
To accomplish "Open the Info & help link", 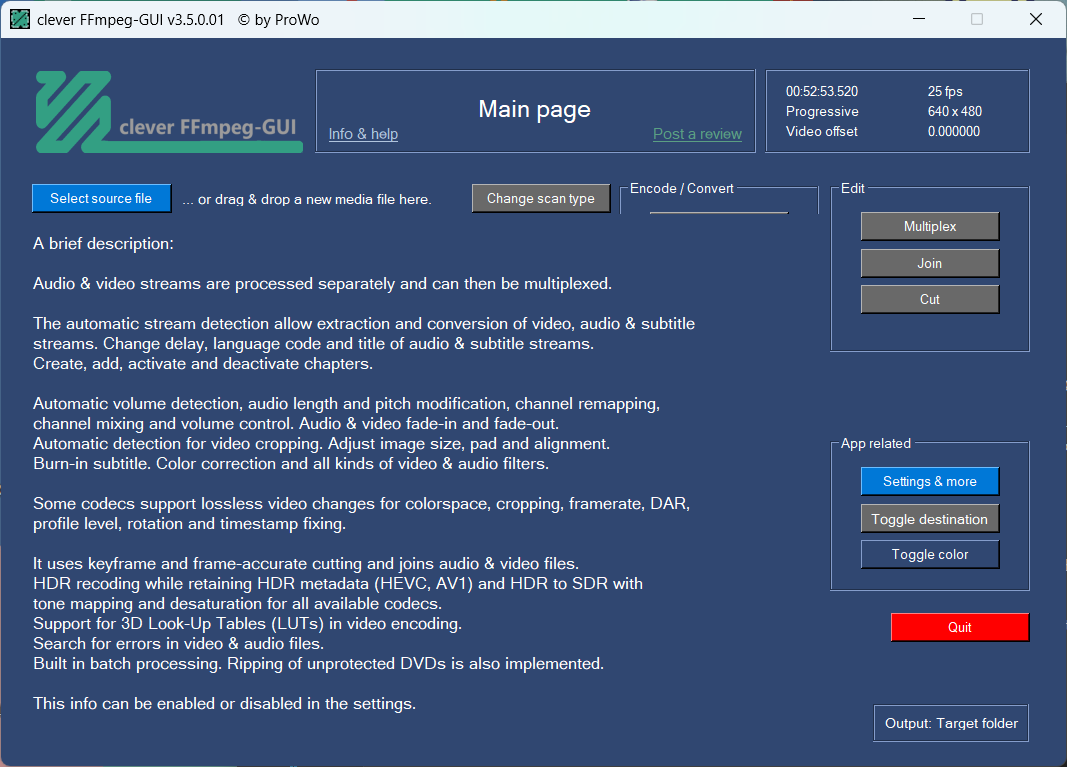I will point(363,134).
